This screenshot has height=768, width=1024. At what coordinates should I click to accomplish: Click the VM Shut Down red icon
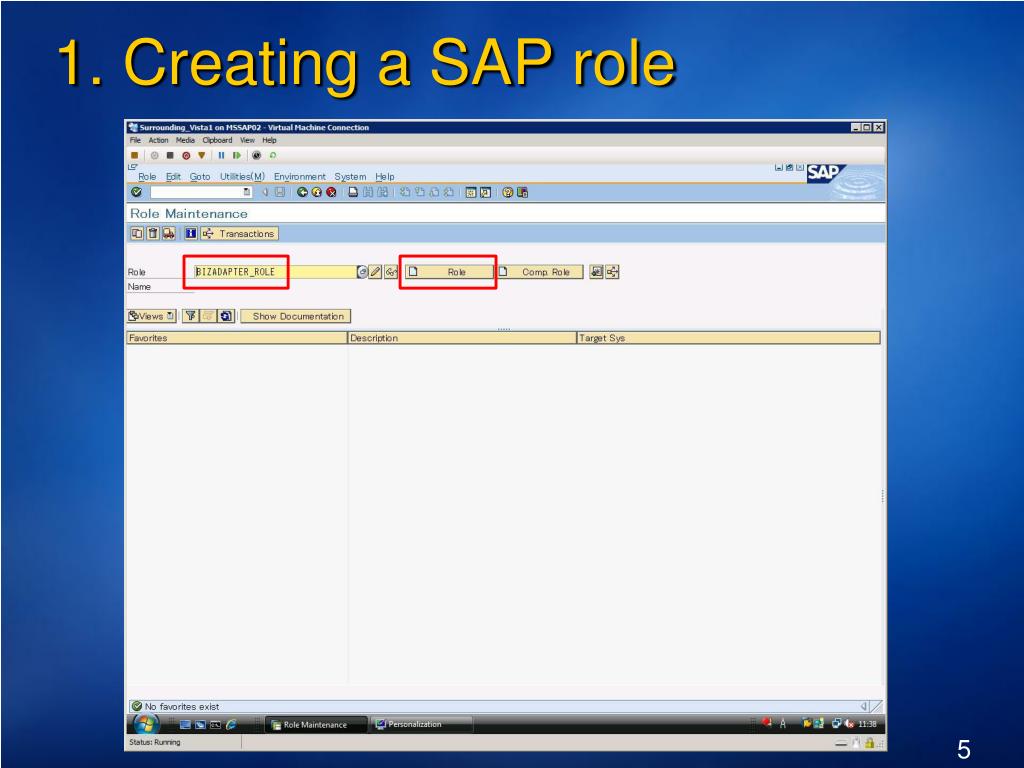pos(186,155)
